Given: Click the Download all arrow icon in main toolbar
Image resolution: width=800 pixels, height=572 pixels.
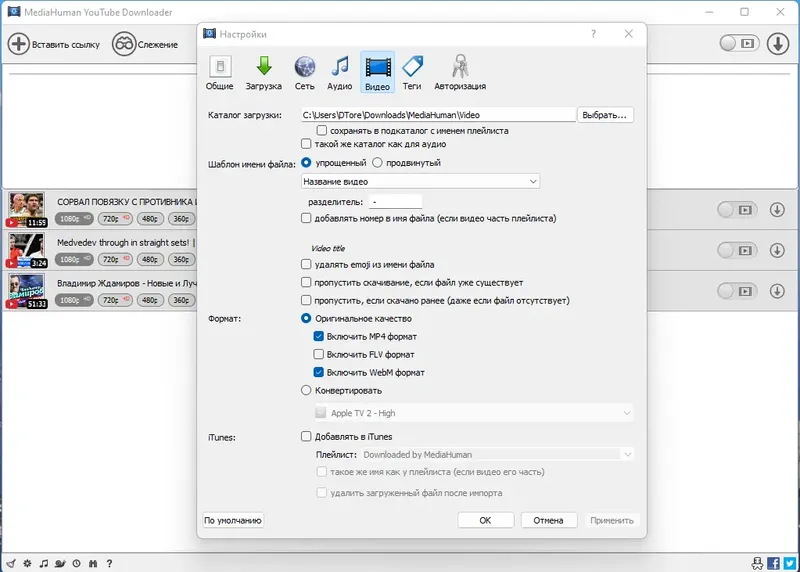Looking at the screenshot, I should [778, 43].
